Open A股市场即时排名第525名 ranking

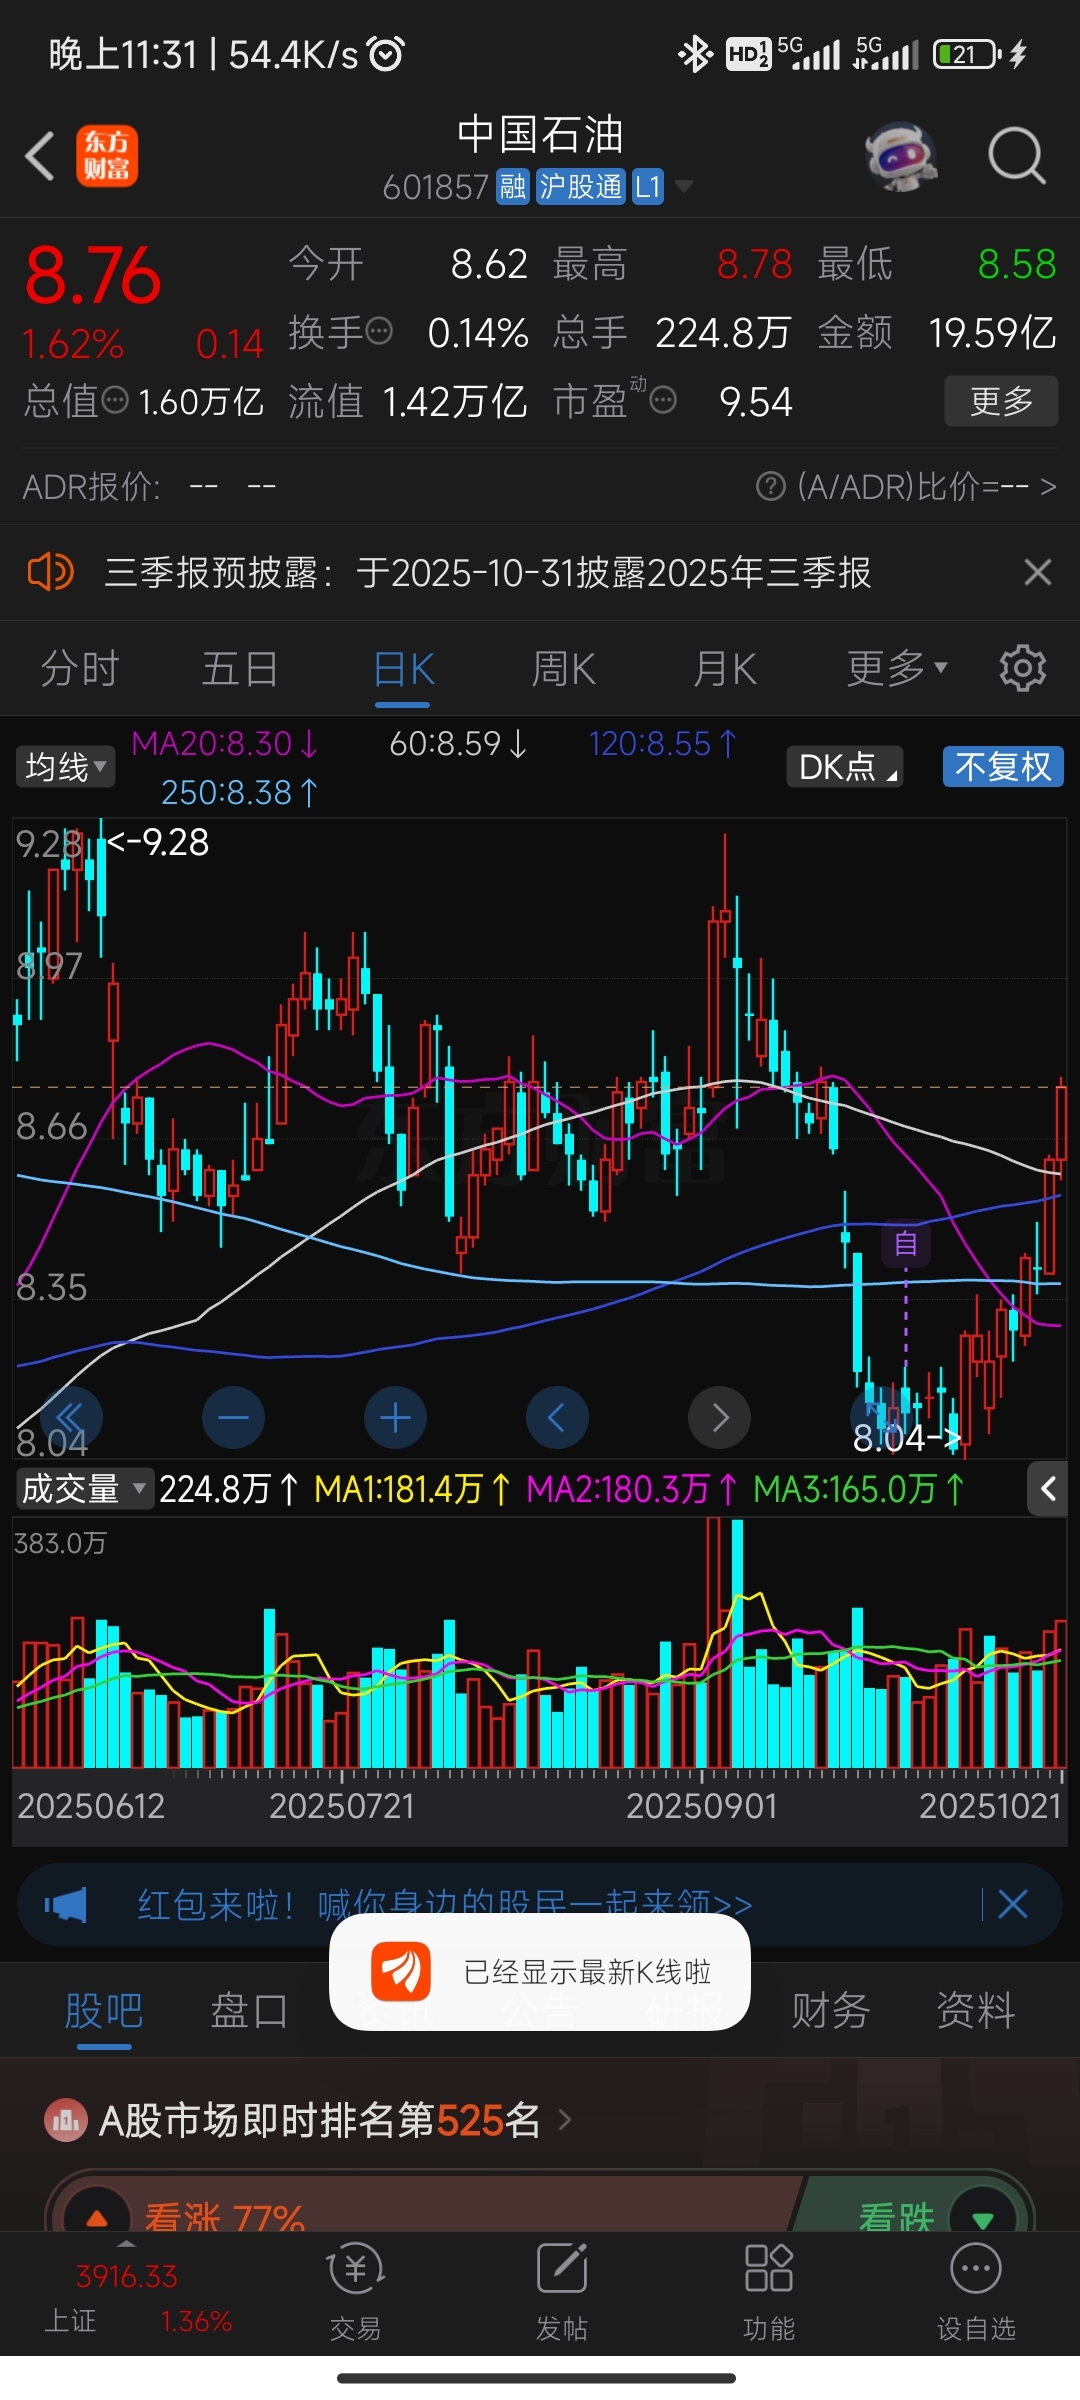pyautogui.click(x=335, y=2119)
